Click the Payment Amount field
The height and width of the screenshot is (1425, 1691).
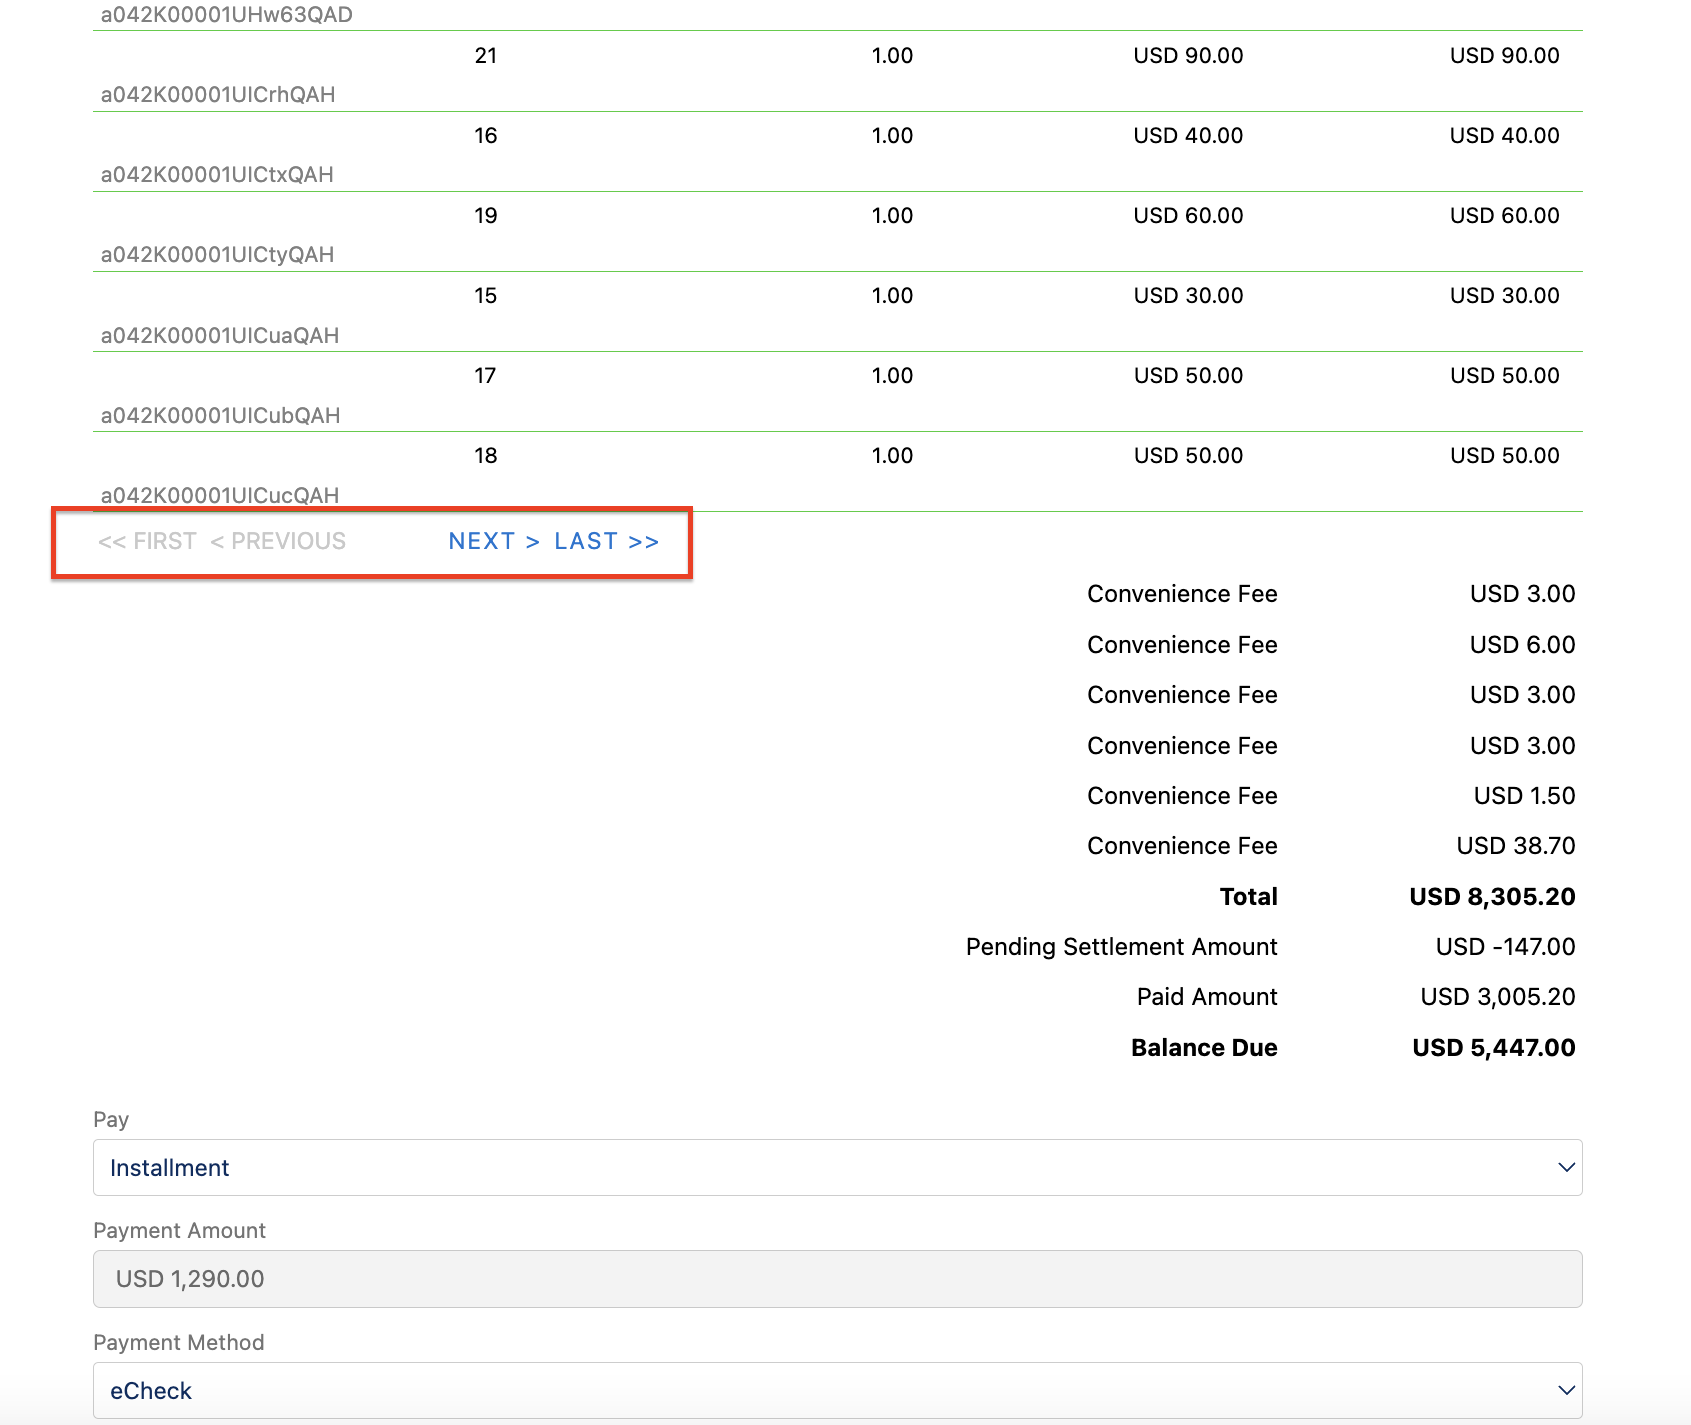pyautogui.click(x=836, y=1278)
